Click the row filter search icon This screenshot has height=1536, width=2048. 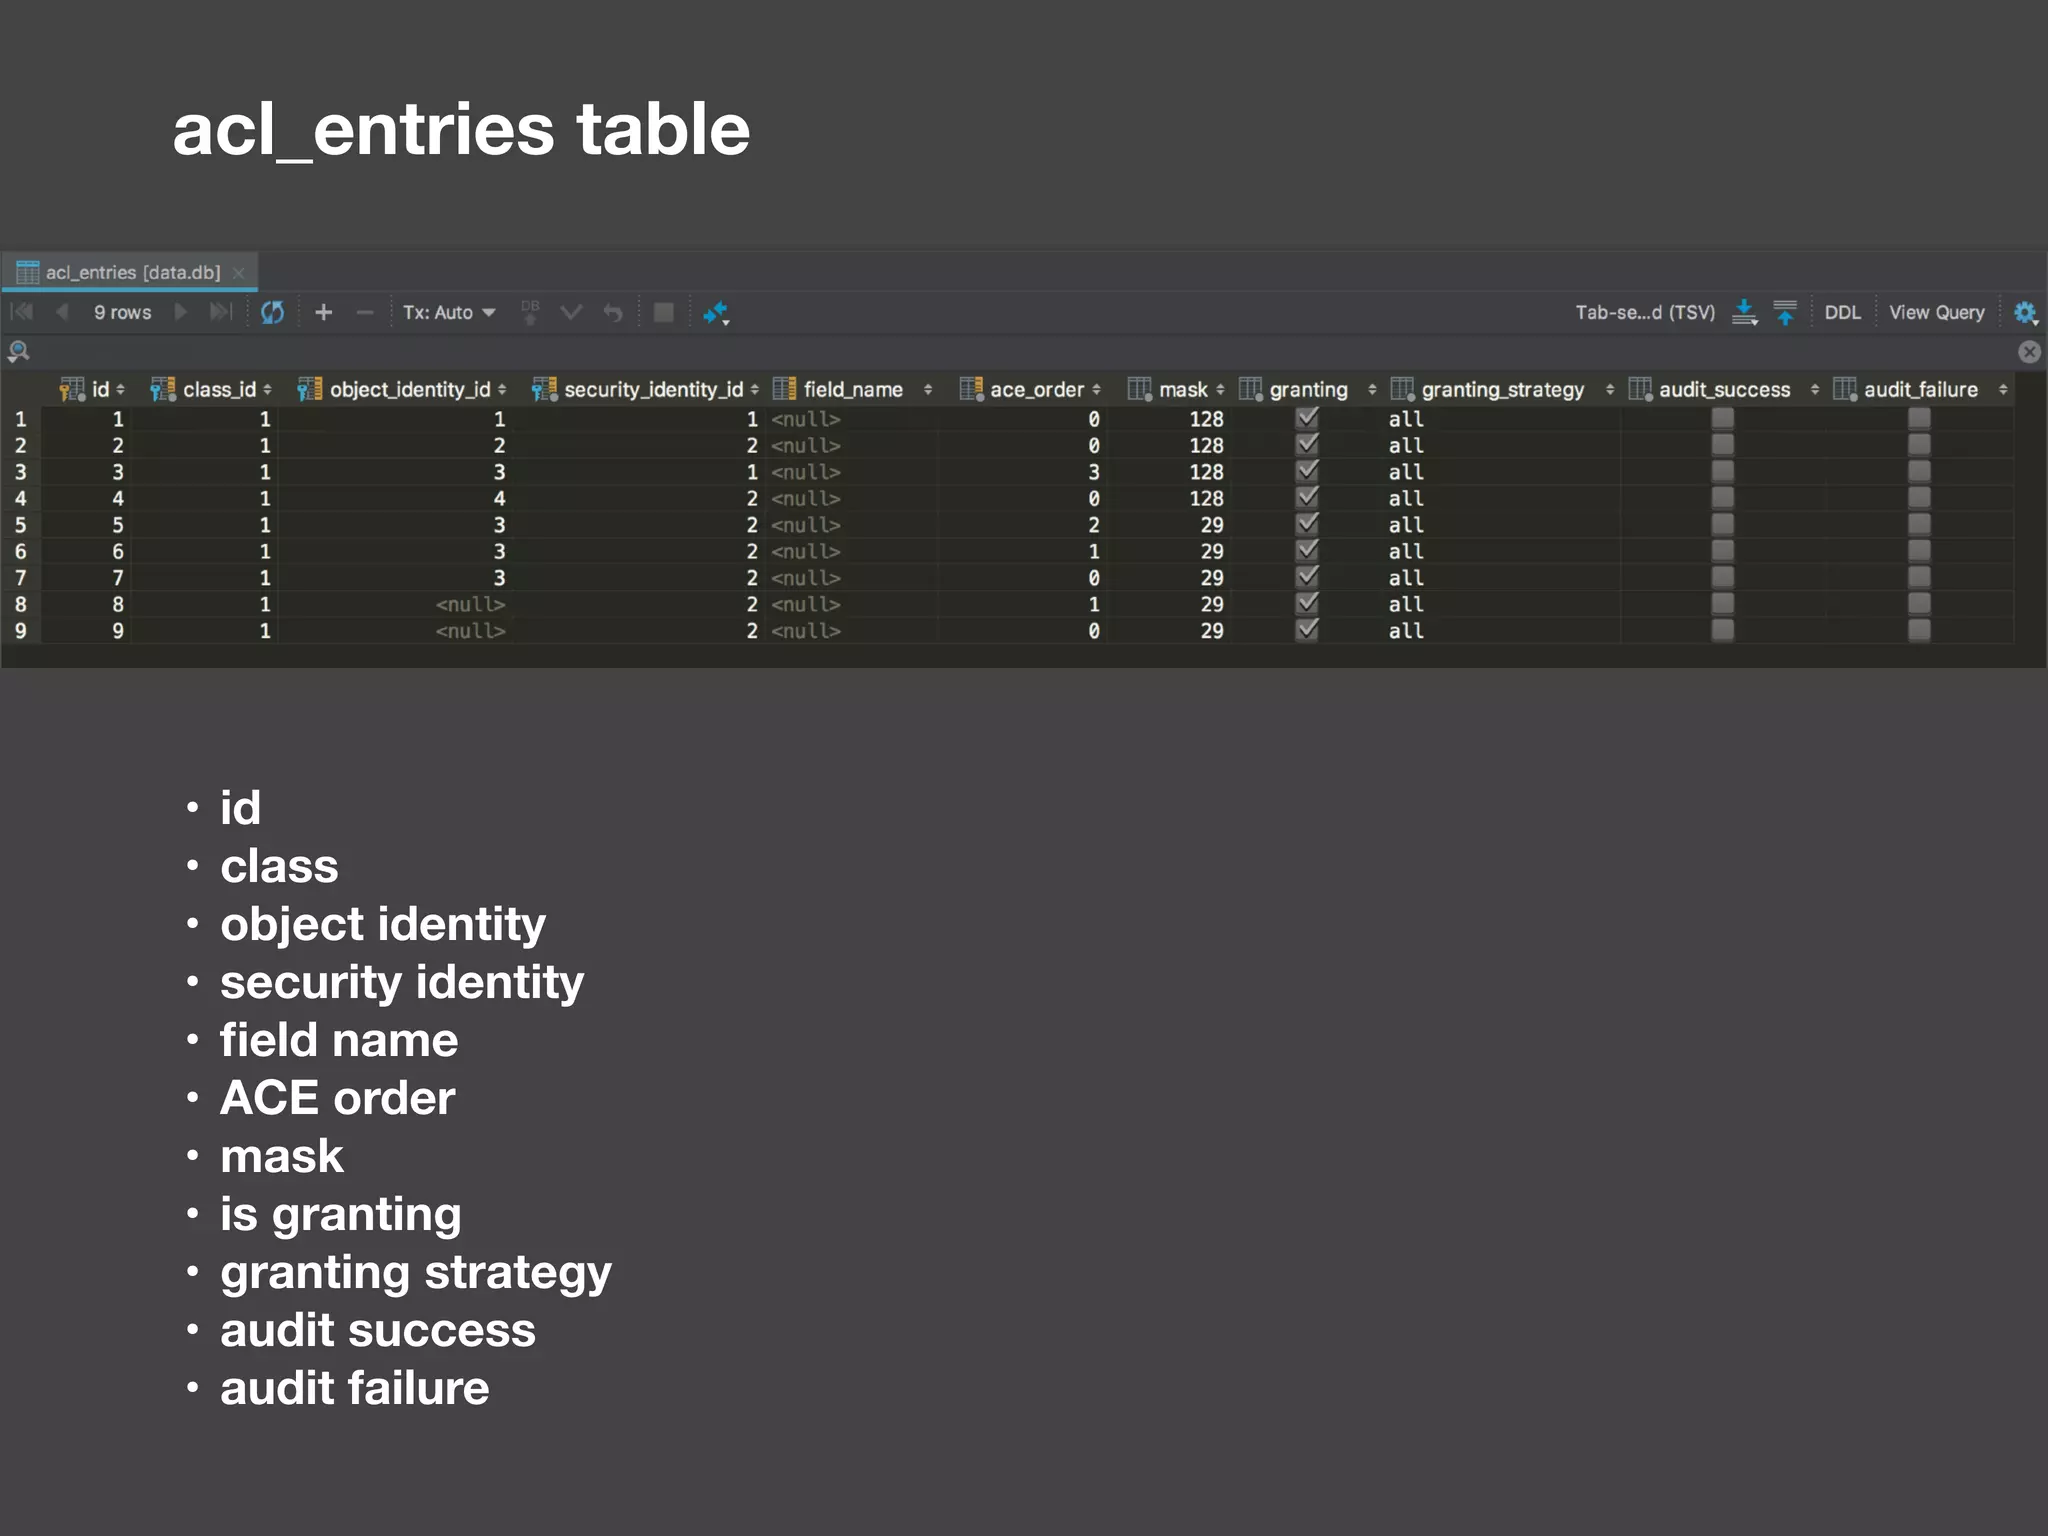tap(19, 351)
